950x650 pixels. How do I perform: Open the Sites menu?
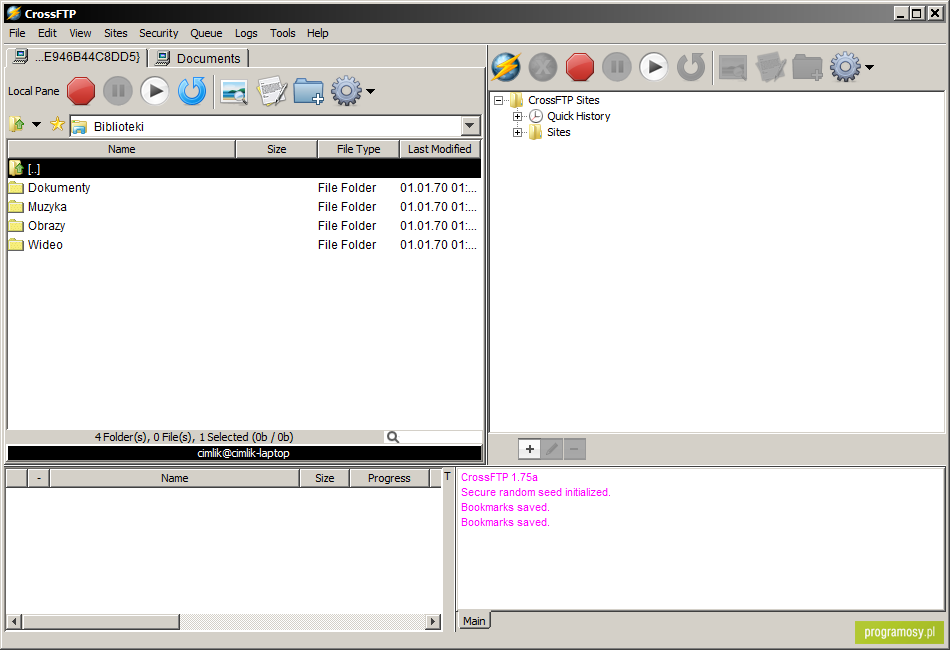[116, 33]
